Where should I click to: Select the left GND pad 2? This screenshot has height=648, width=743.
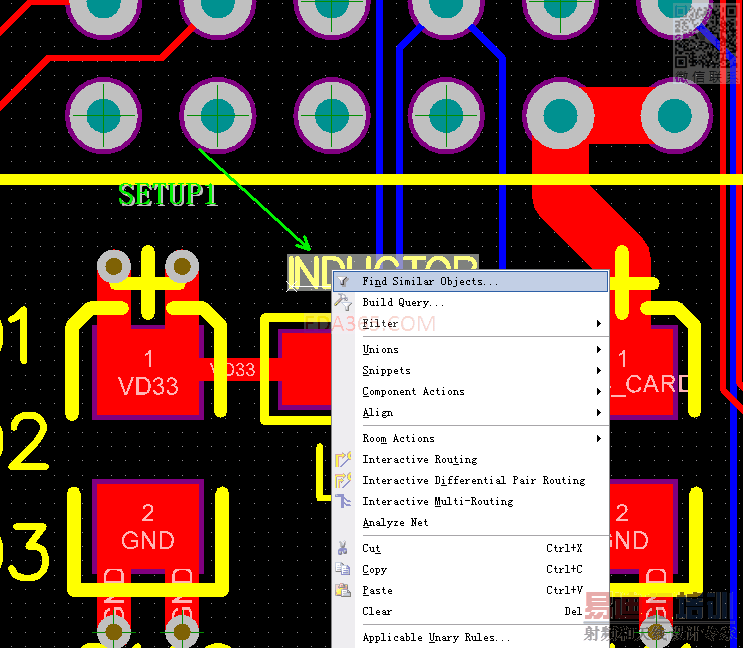coord(148,527)
